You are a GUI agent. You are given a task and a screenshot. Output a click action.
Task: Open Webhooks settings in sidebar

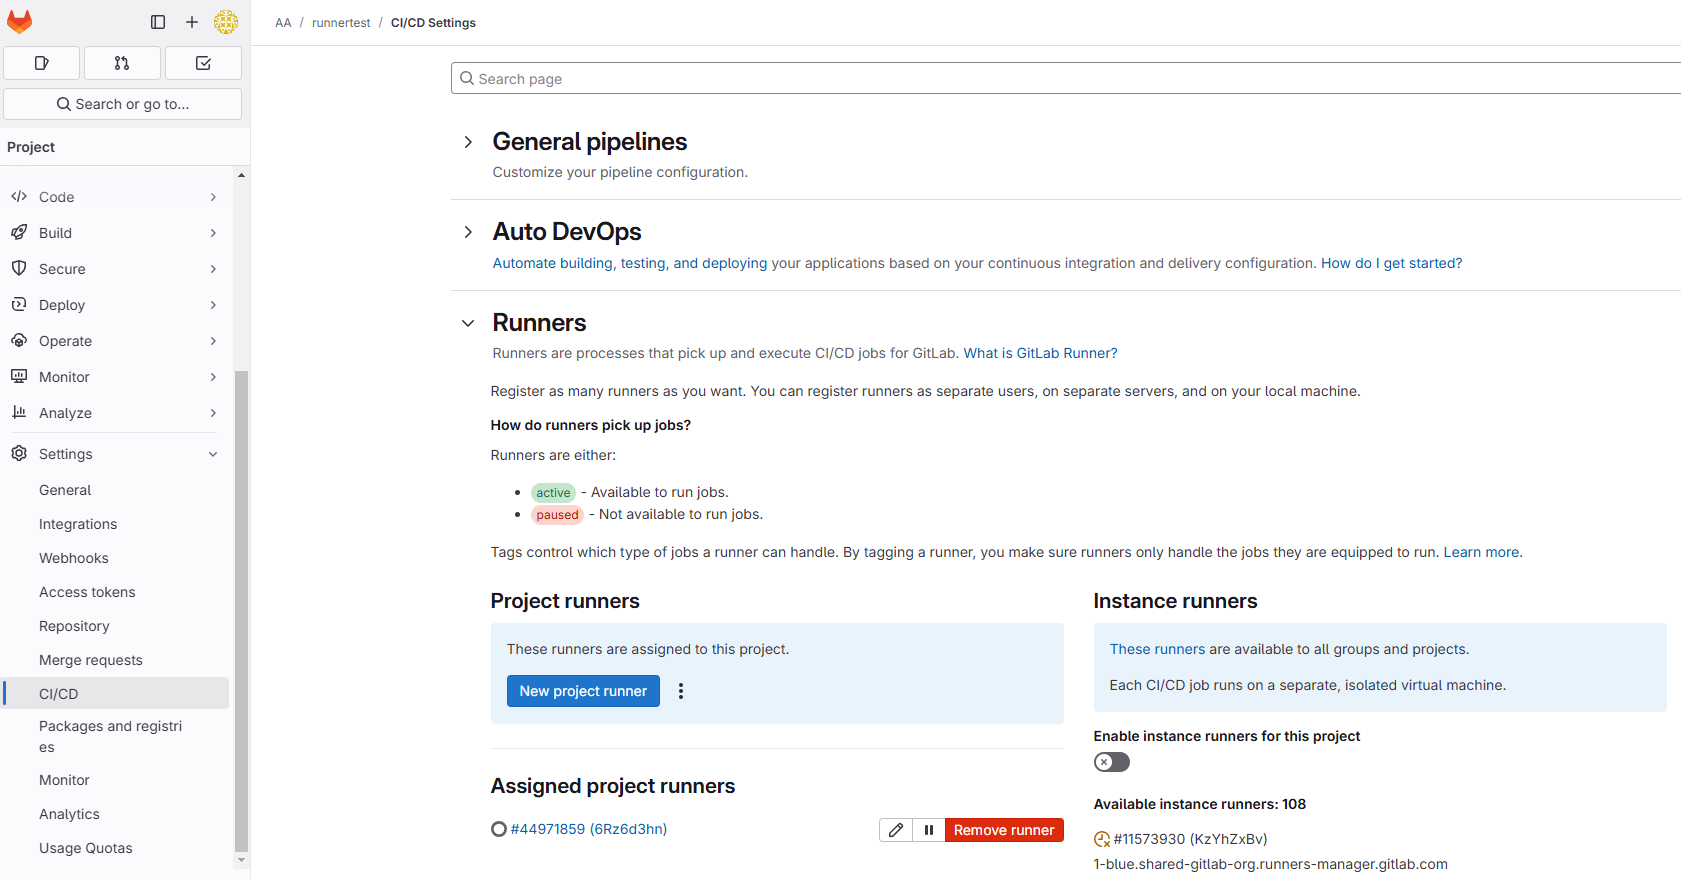tap(74, 558)
